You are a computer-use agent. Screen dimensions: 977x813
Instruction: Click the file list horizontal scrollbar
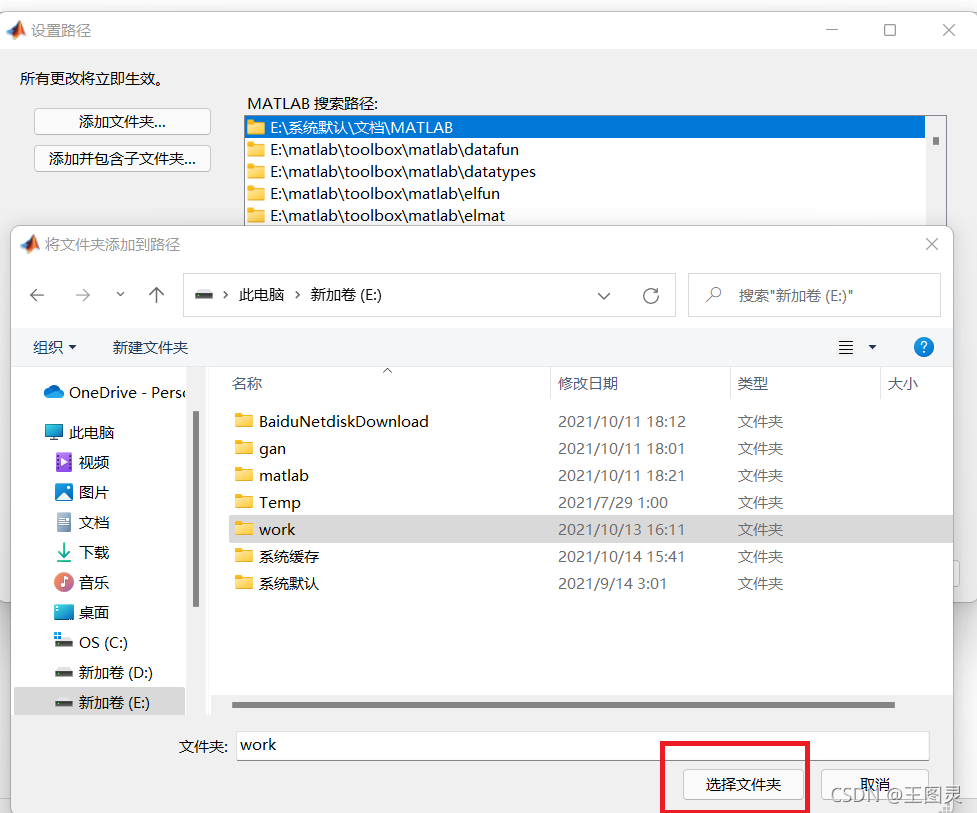coord(563,705)
